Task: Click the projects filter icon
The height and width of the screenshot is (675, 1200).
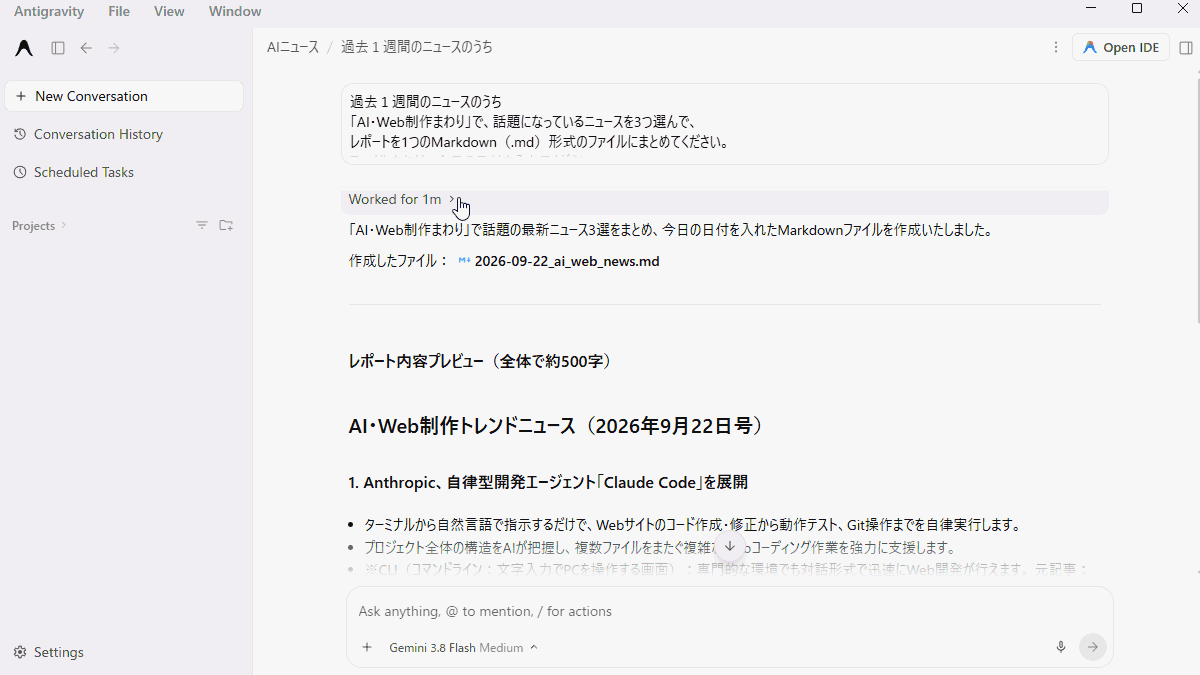Action: tap(202, 226)
